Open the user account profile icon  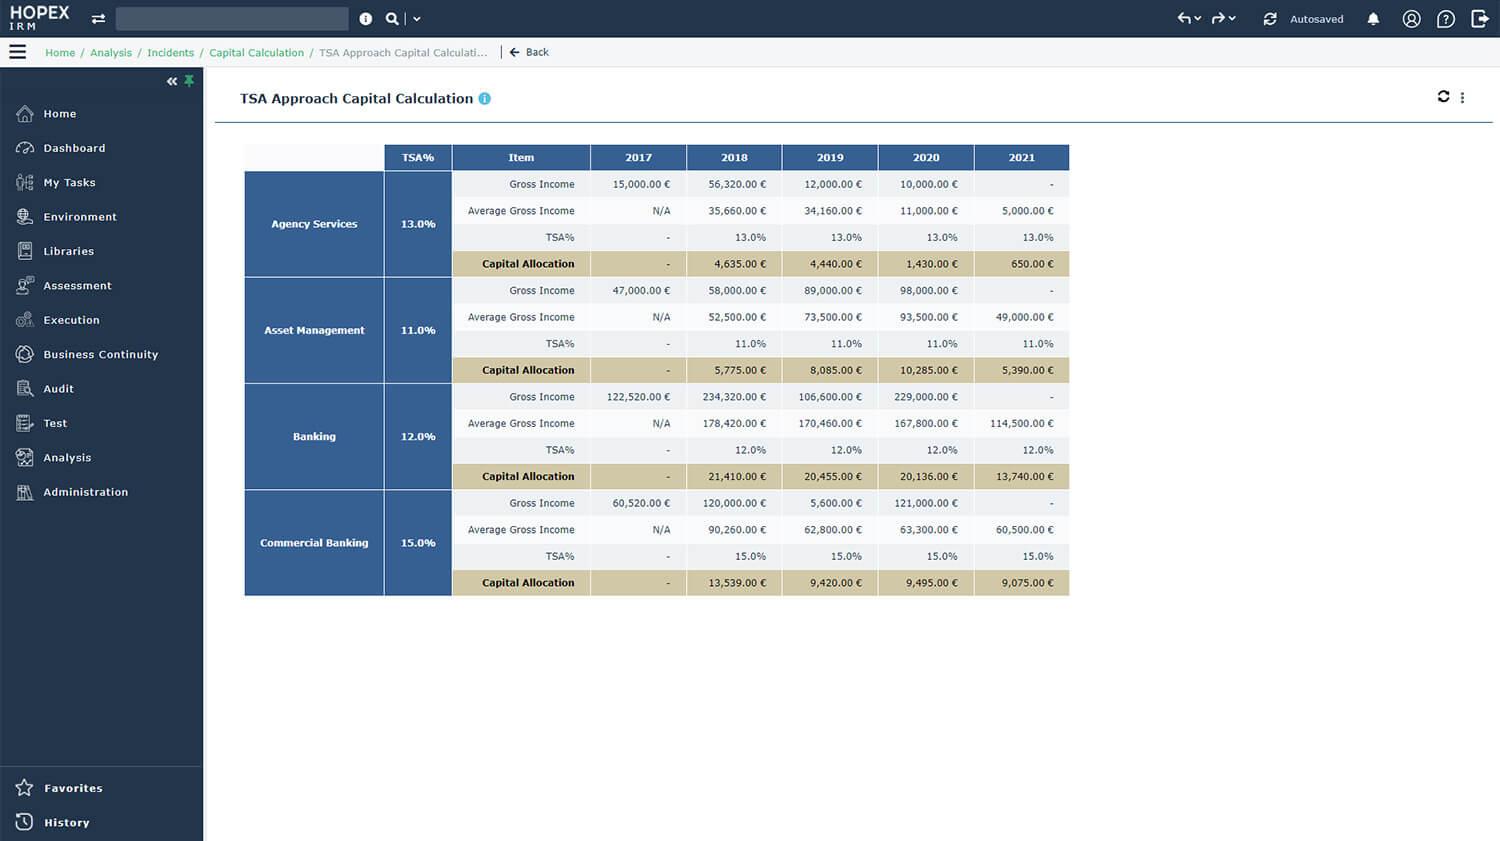[1412, 19]
